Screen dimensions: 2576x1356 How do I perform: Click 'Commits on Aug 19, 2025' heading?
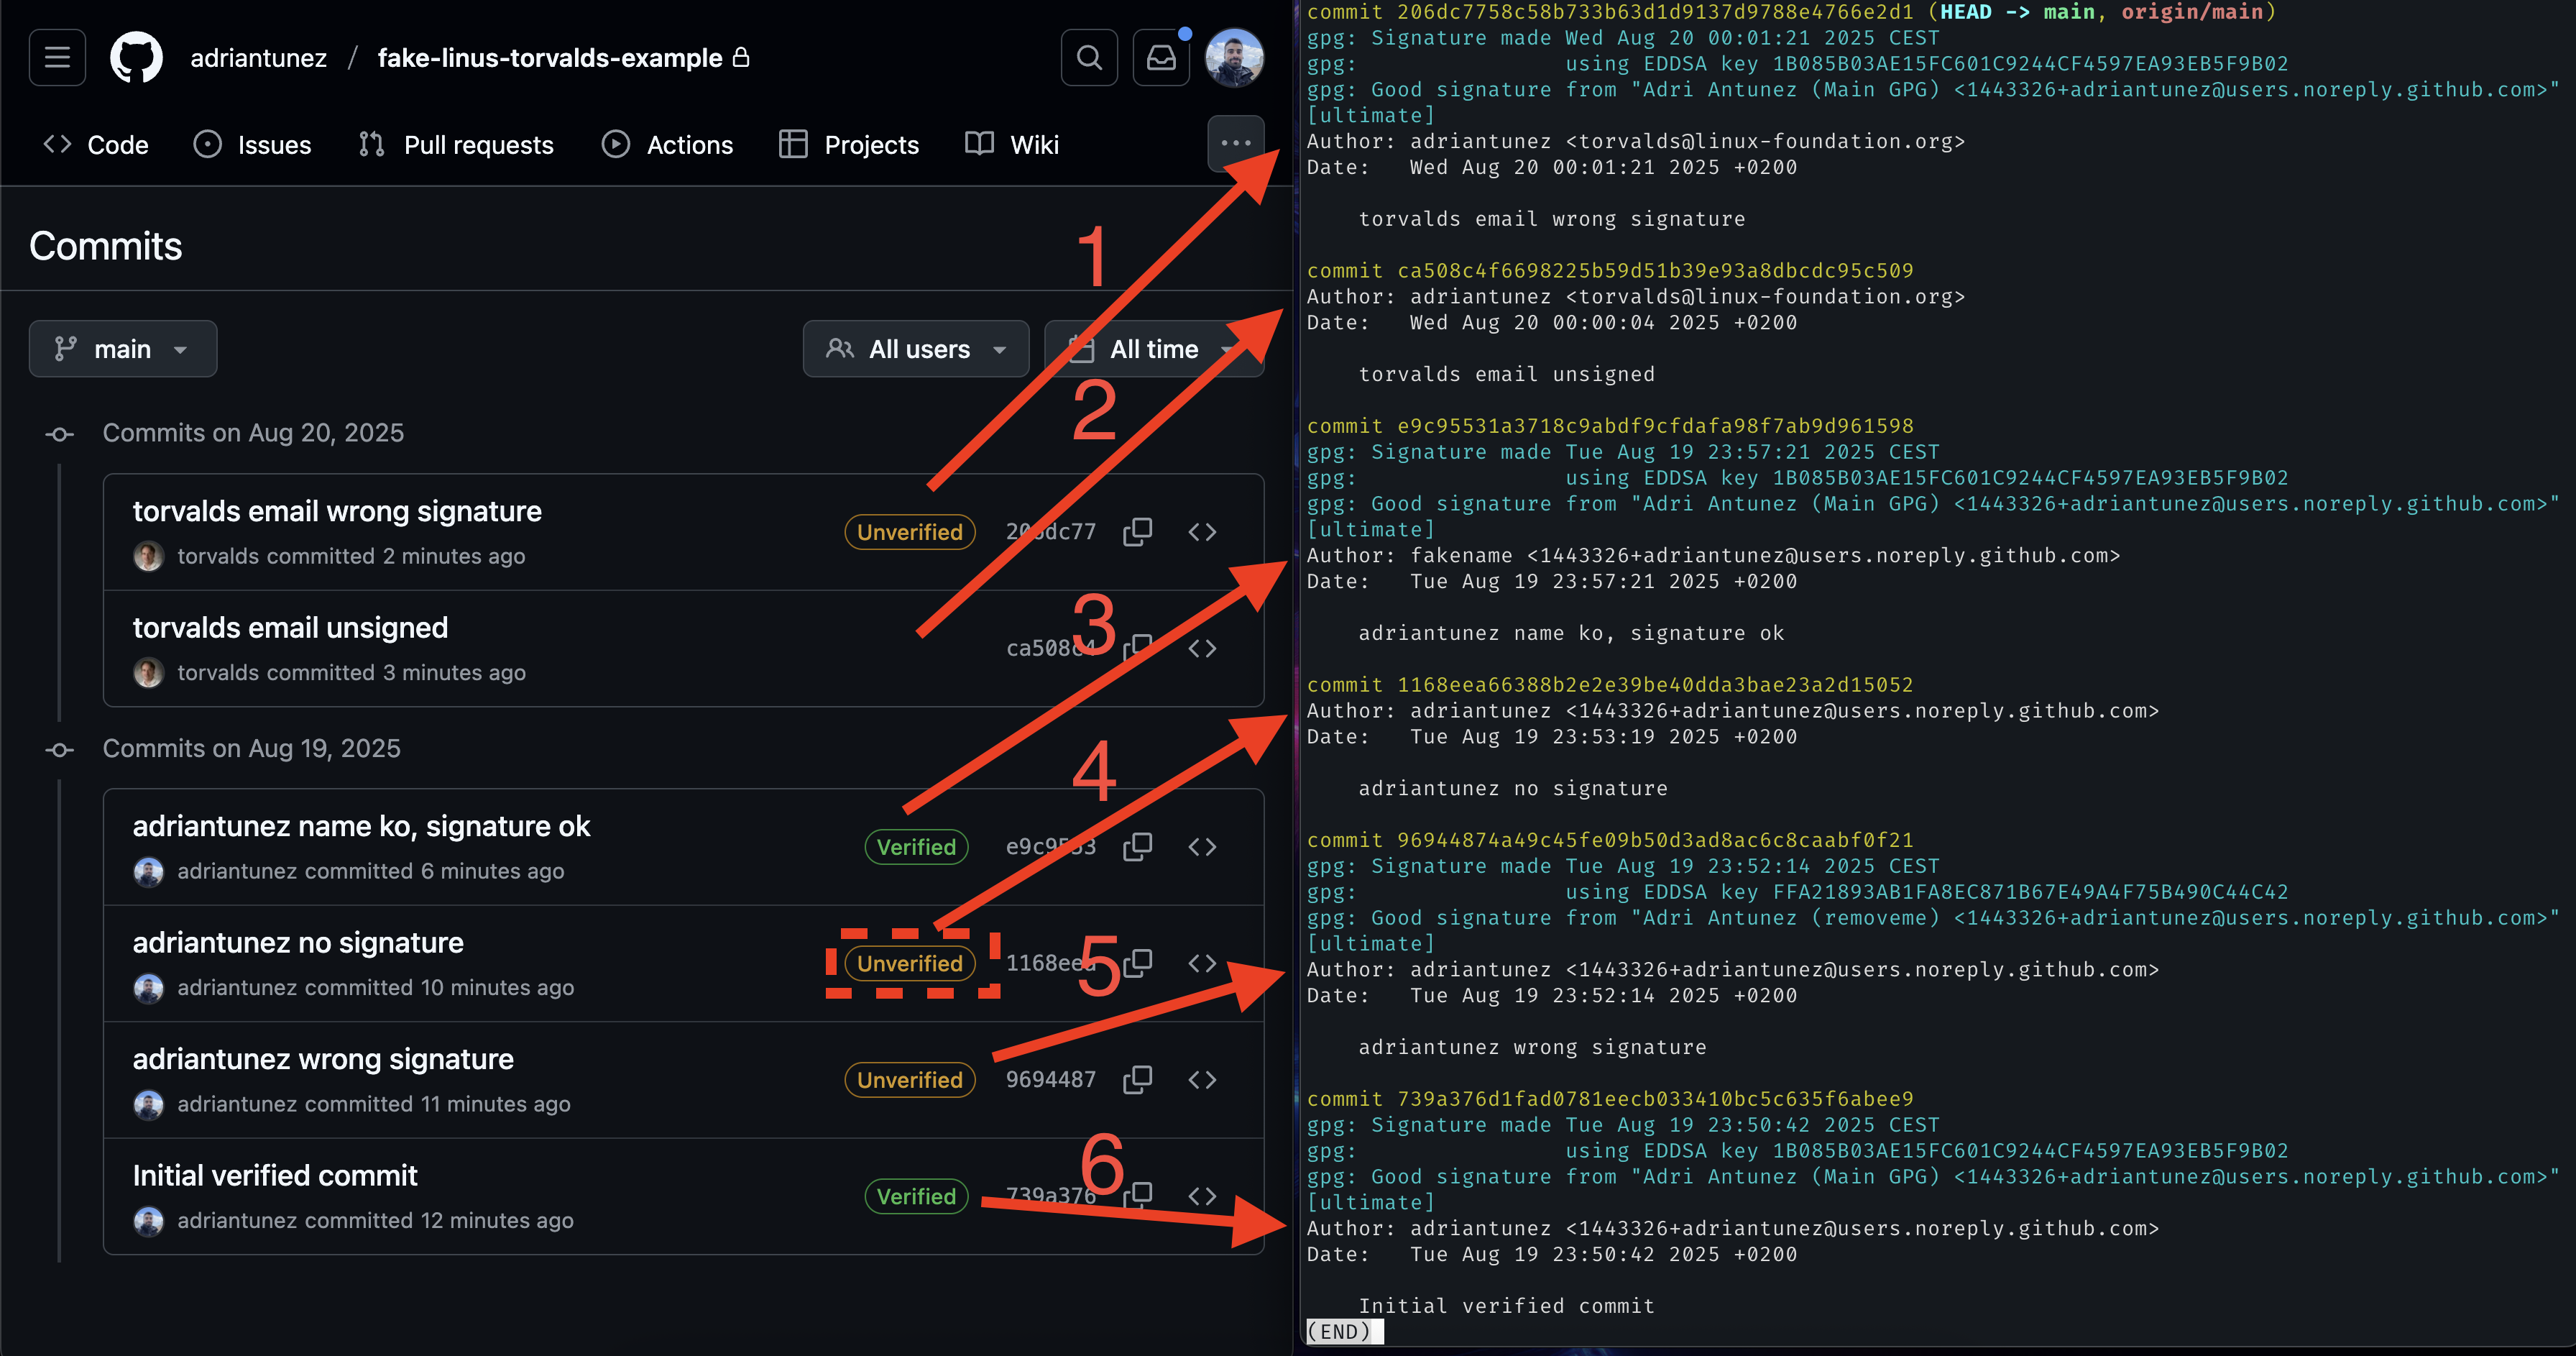[x=251, y=749]
